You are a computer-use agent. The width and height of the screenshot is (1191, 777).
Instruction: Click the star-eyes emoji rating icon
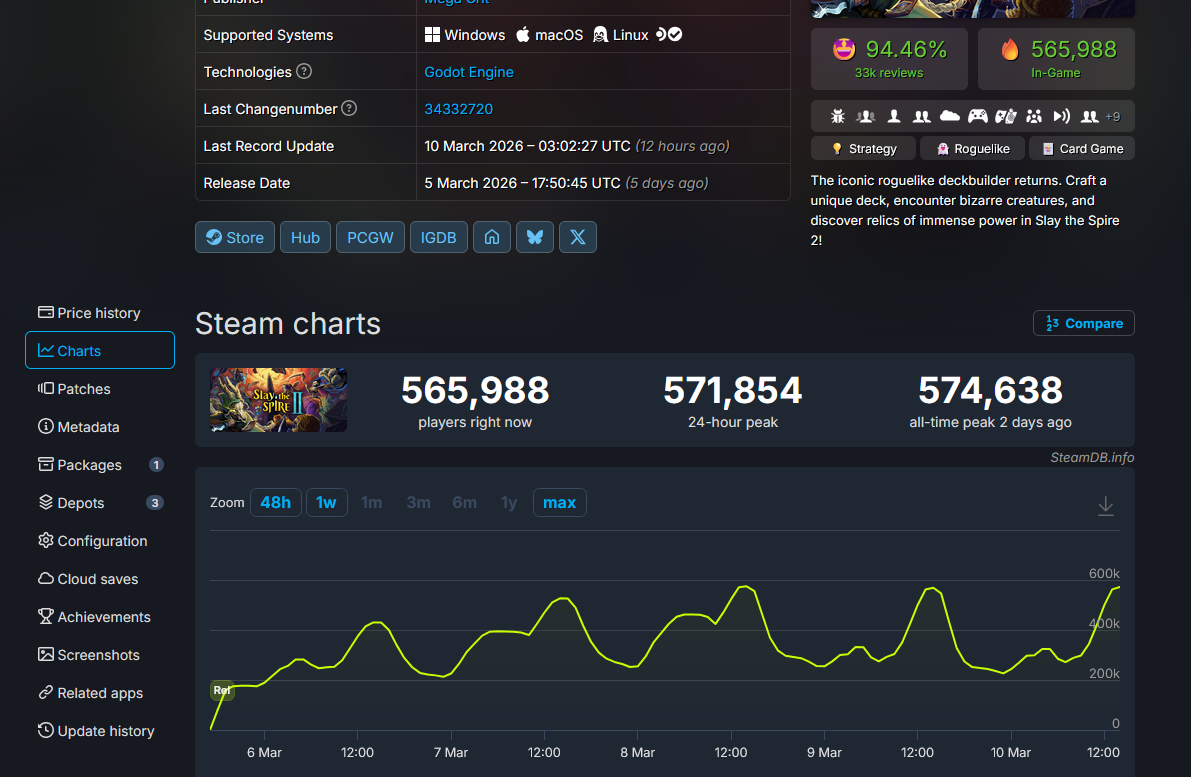[x=844, y=49]
